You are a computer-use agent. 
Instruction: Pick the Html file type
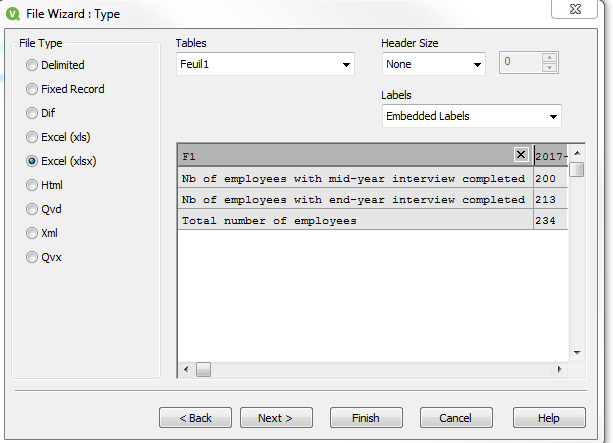pos(32,185)
